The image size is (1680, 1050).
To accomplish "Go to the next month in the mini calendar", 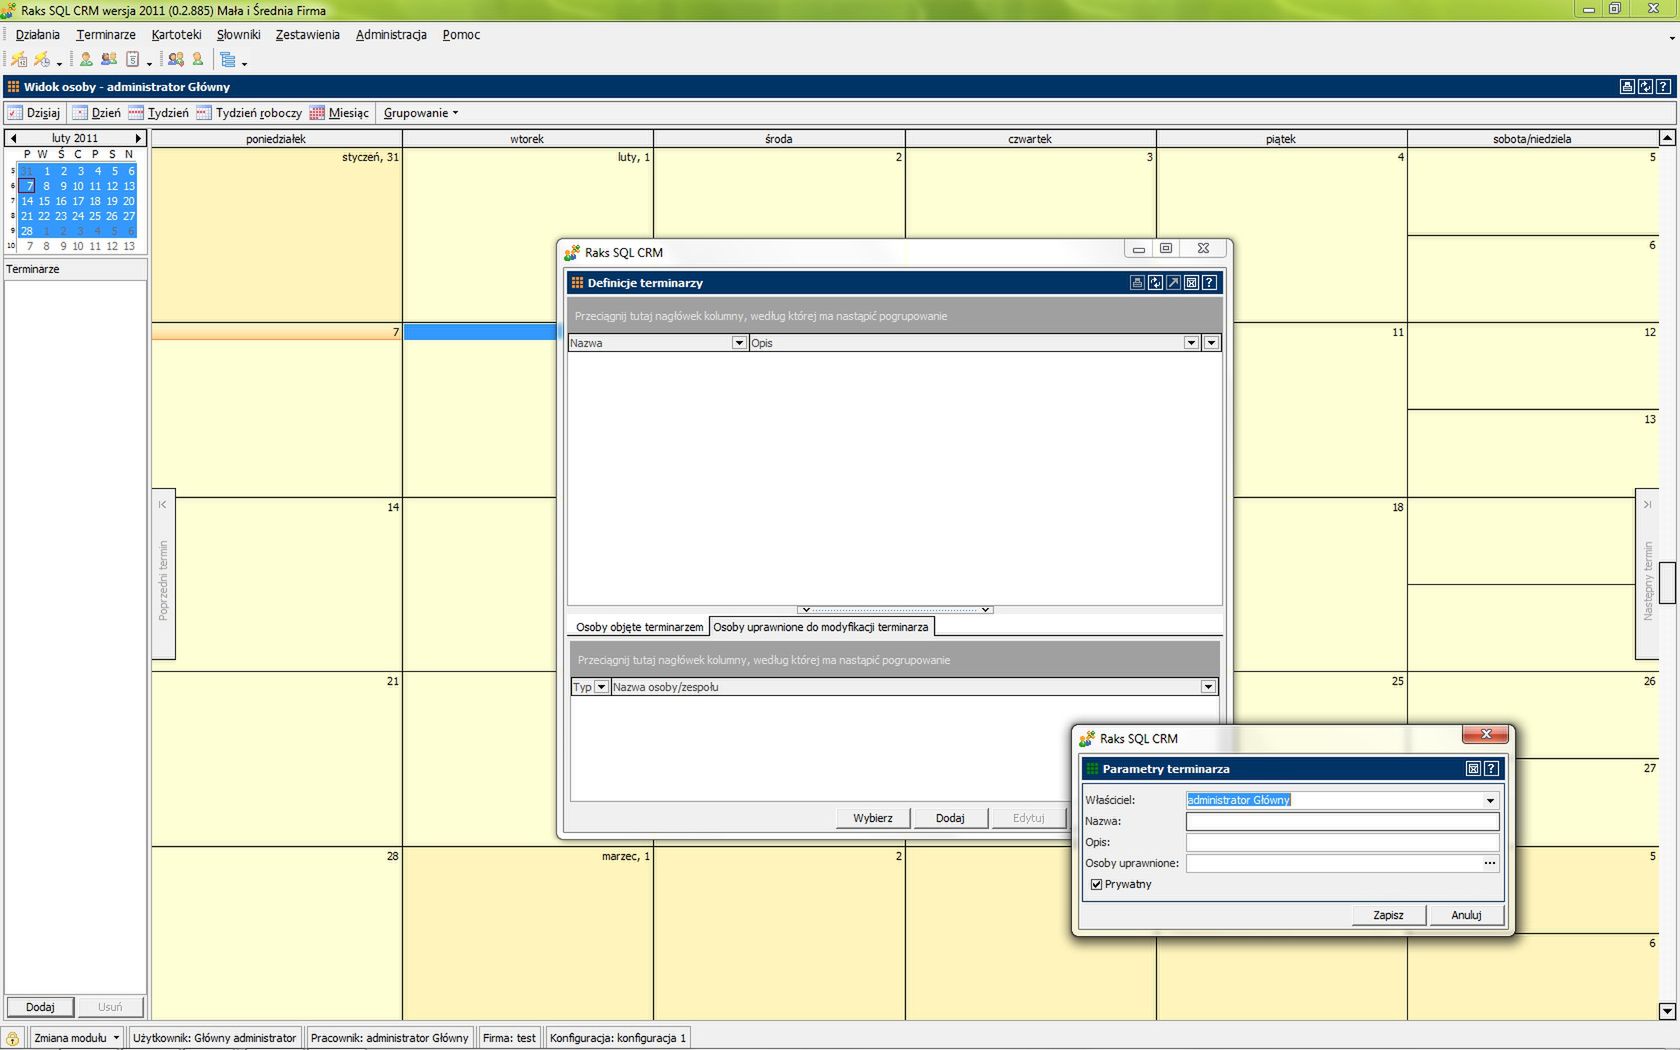I will point(138,138).
